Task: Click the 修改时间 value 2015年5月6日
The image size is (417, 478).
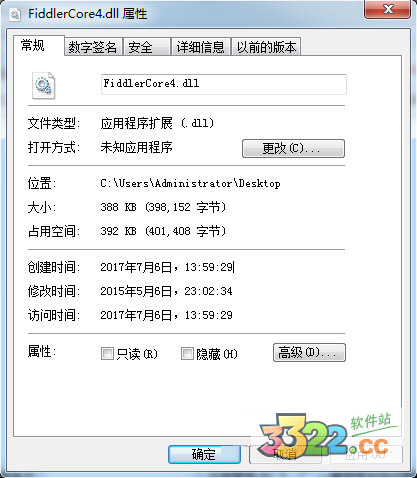Action: coord(136,291)
